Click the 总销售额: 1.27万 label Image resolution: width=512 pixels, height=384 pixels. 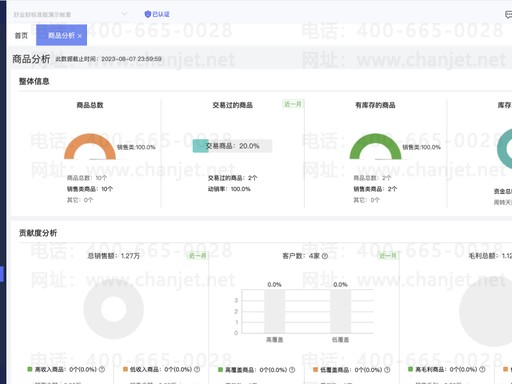point(114,256)
